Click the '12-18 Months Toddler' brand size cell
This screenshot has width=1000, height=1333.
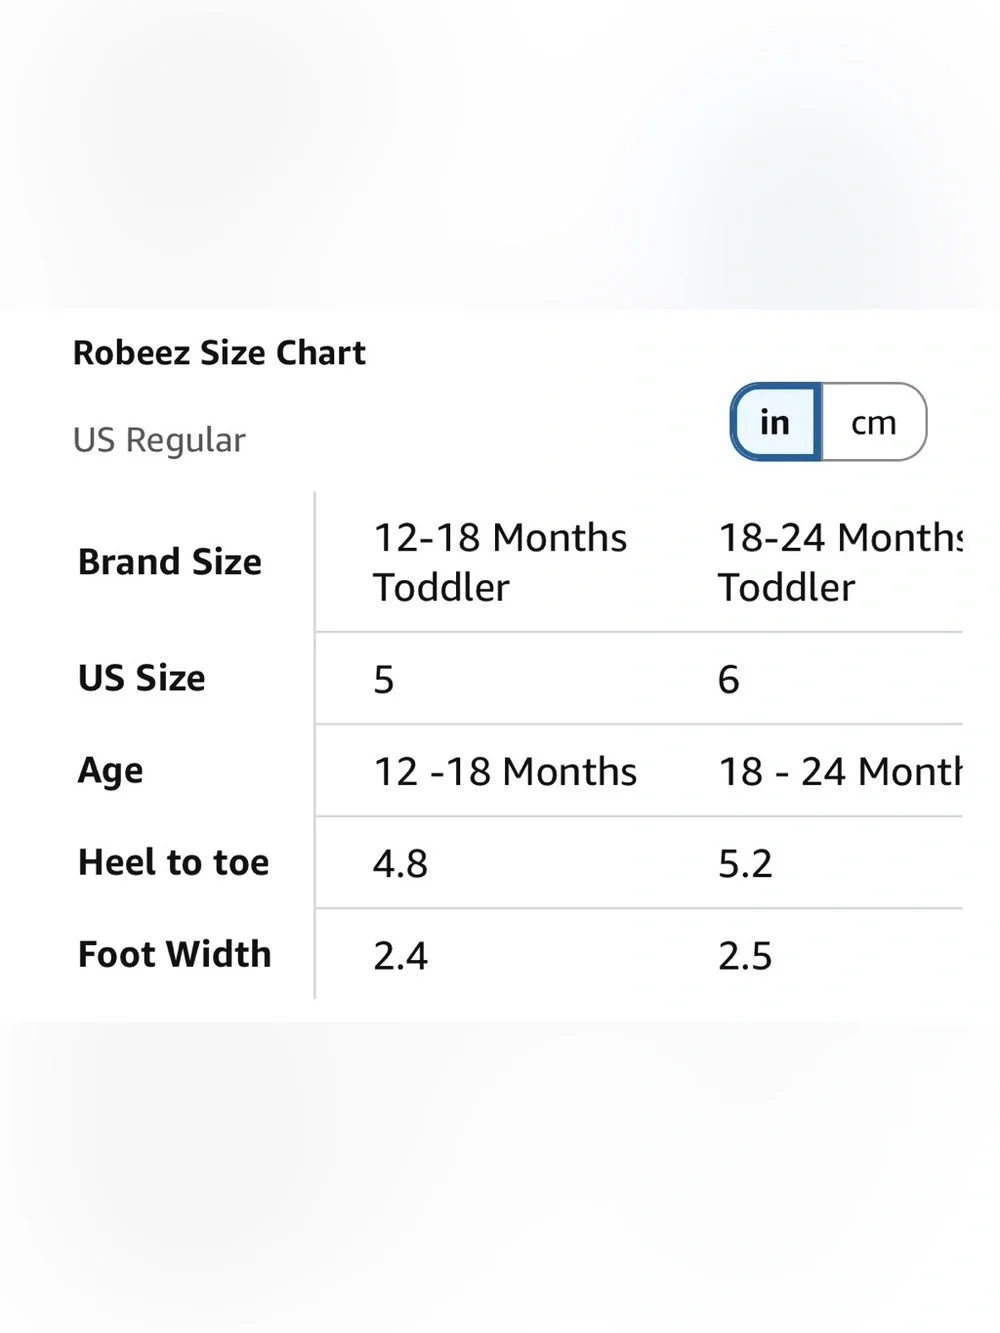500,562
